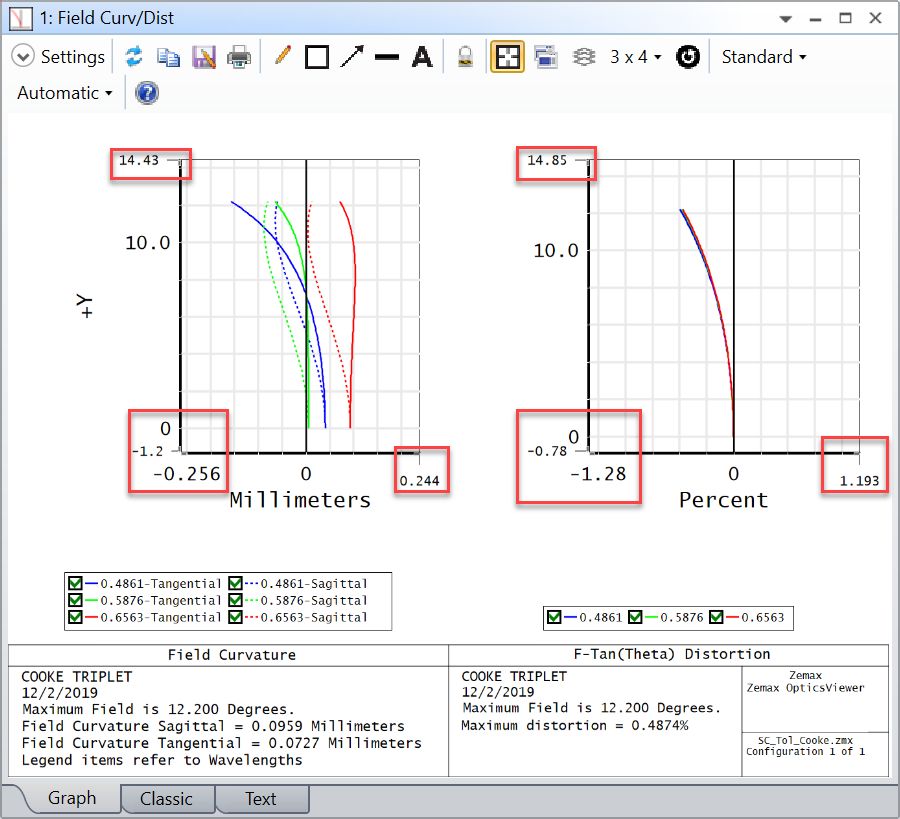Switch to the Classic tab
Image resolution: width=900 pixels, height=819 pixels.
tap(166, 799)
